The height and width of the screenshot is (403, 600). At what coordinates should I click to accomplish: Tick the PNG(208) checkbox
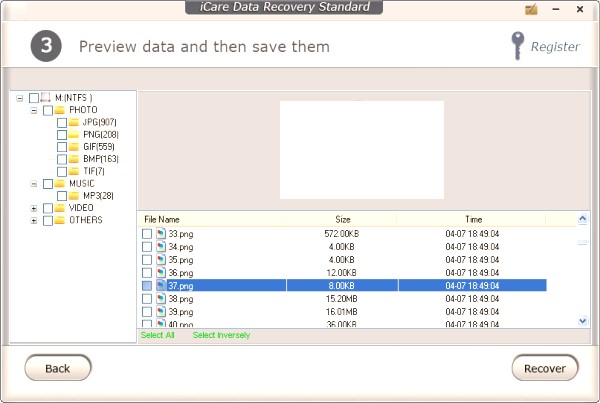coord(62,135)
